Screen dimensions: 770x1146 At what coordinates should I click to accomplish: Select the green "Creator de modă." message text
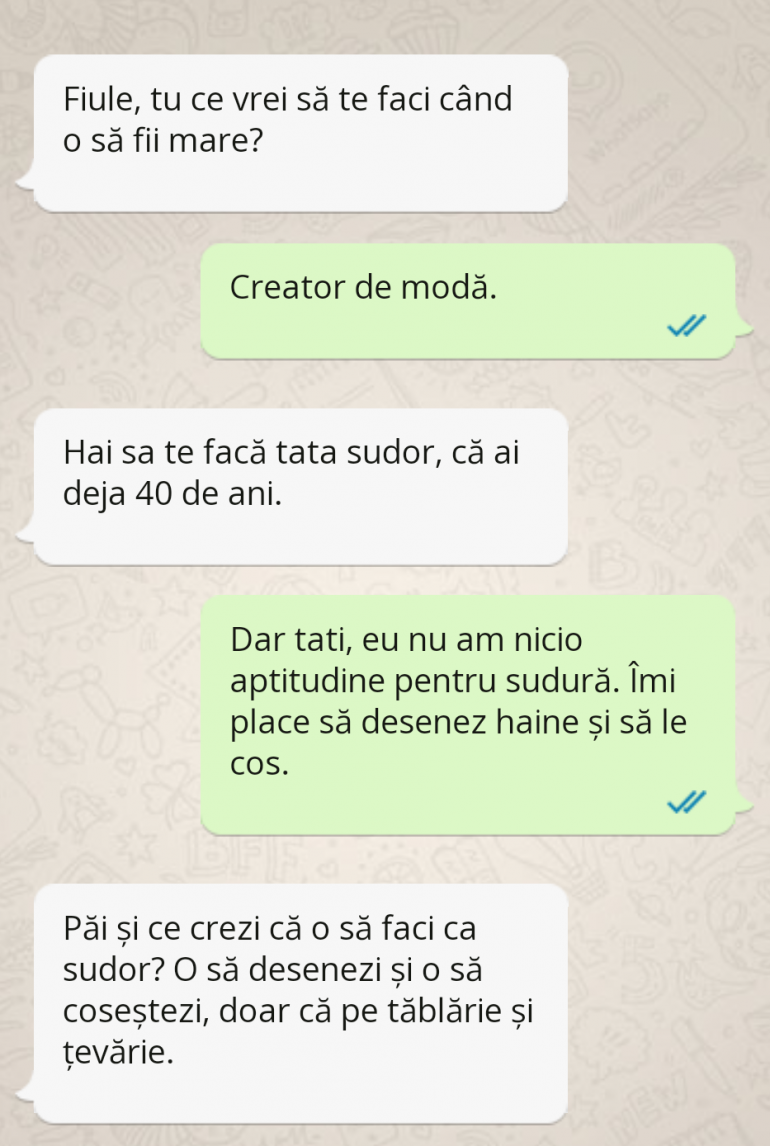[x=363, y=287]
